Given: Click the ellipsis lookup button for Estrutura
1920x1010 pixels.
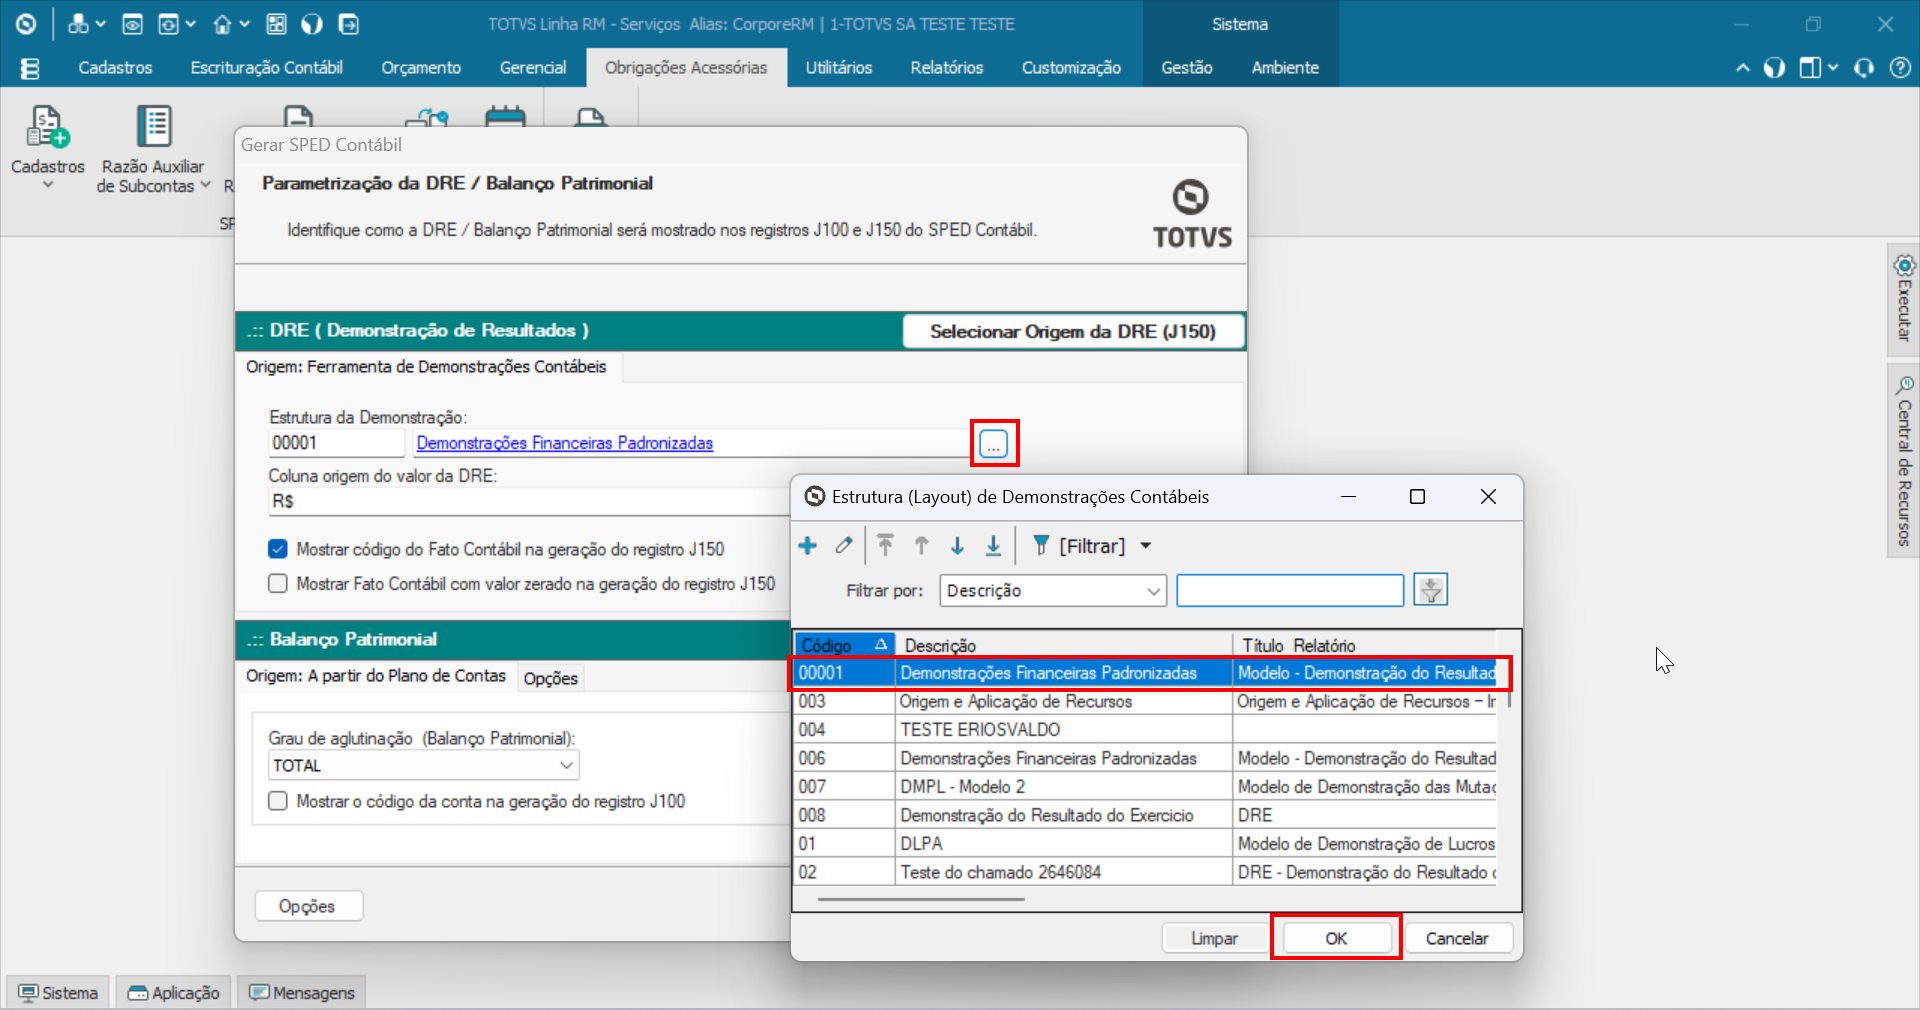Looking at the screenshot, I should click(994, 443).
